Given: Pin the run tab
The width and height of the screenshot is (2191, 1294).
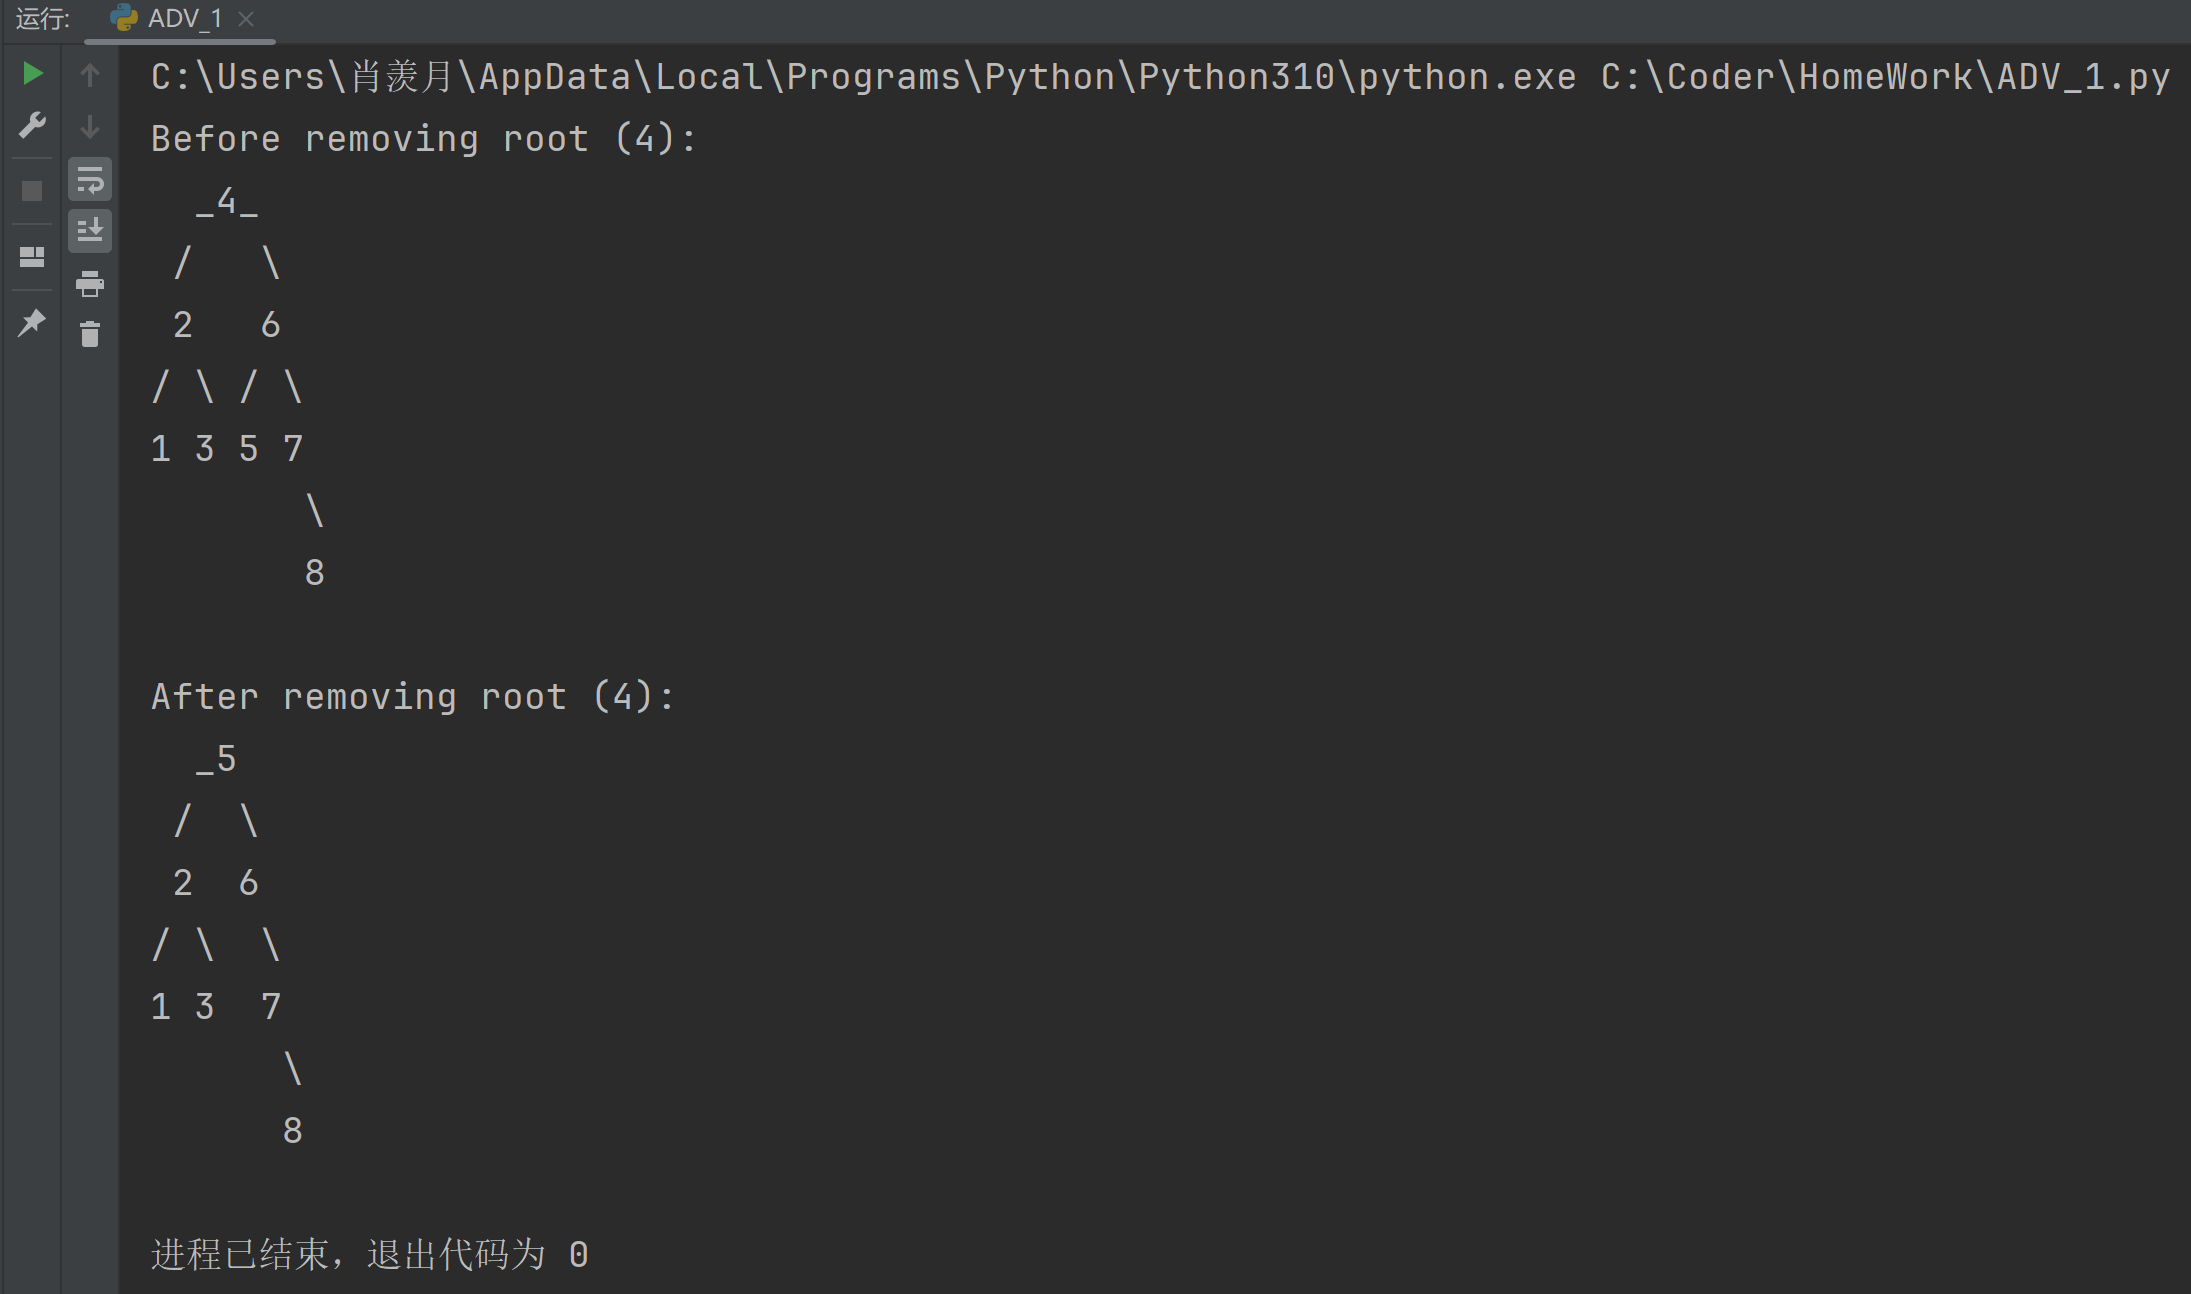Looking at the screenshot, I should point(32,322).
